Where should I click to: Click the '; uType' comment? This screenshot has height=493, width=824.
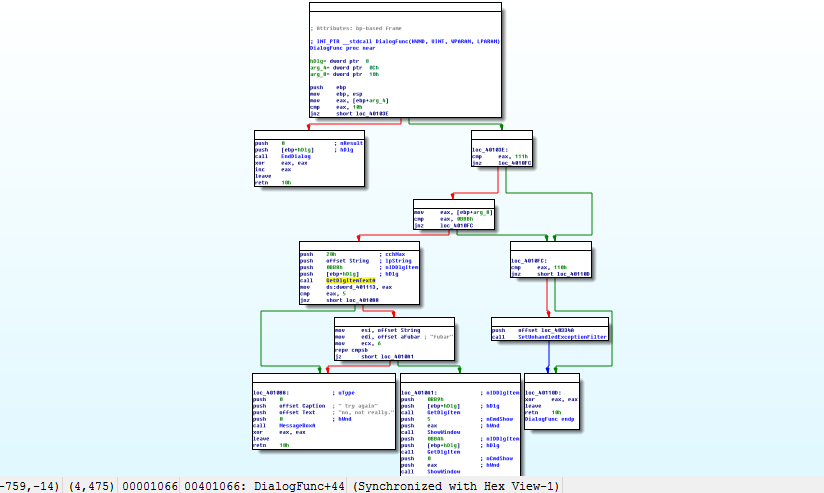(x=343, y=393)
